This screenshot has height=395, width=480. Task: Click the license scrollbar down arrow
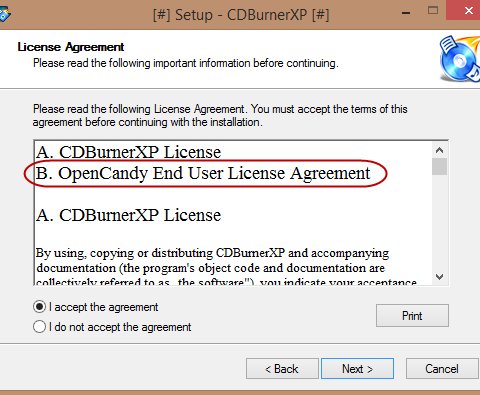pos(439,277)
